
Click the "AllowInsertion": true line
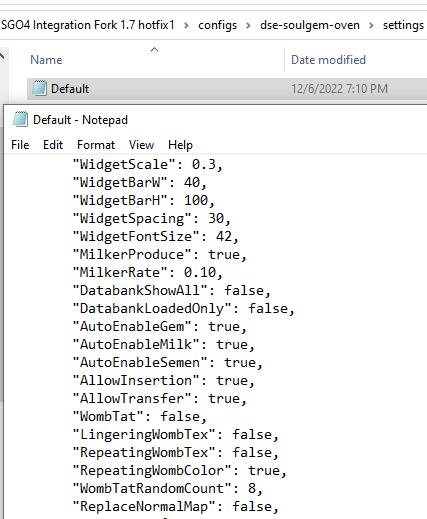pos(164,380)
